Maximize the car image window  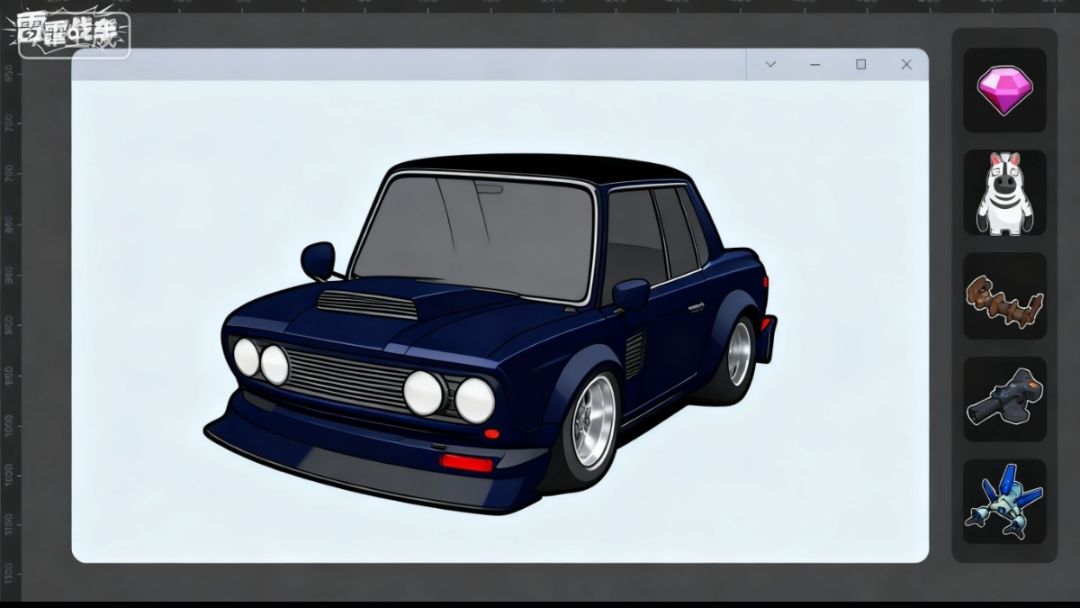coord(861,64)
